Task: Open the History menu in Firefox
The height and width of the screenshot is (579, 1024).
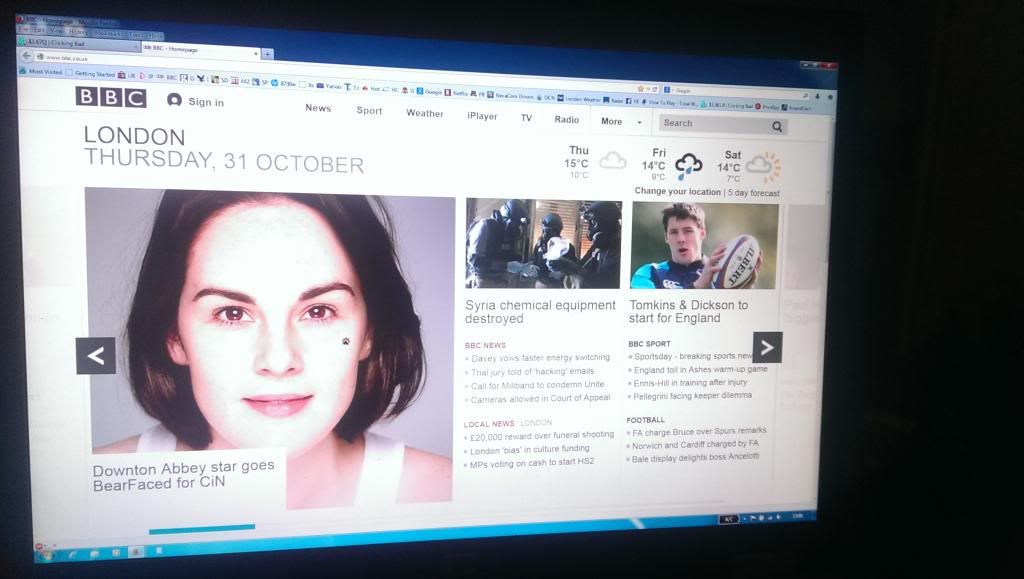Action: coord(76,31)
